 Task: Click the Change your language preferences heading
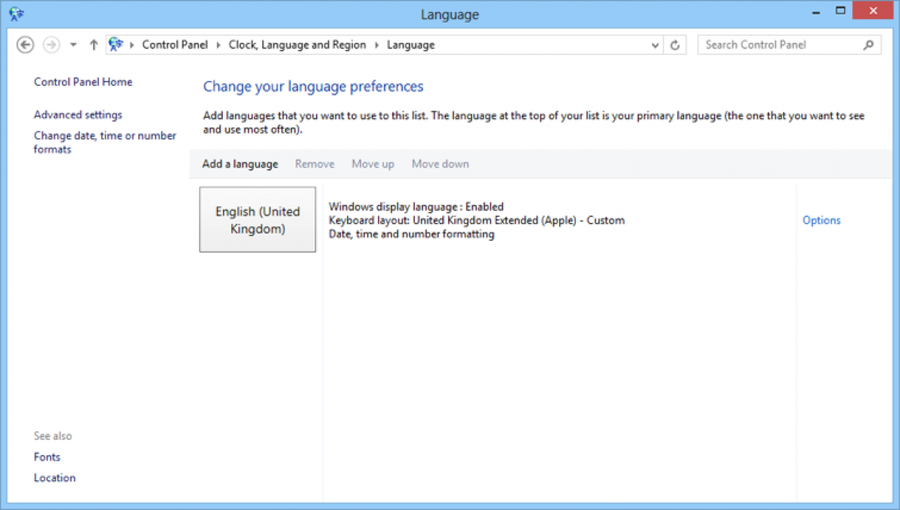313,87
